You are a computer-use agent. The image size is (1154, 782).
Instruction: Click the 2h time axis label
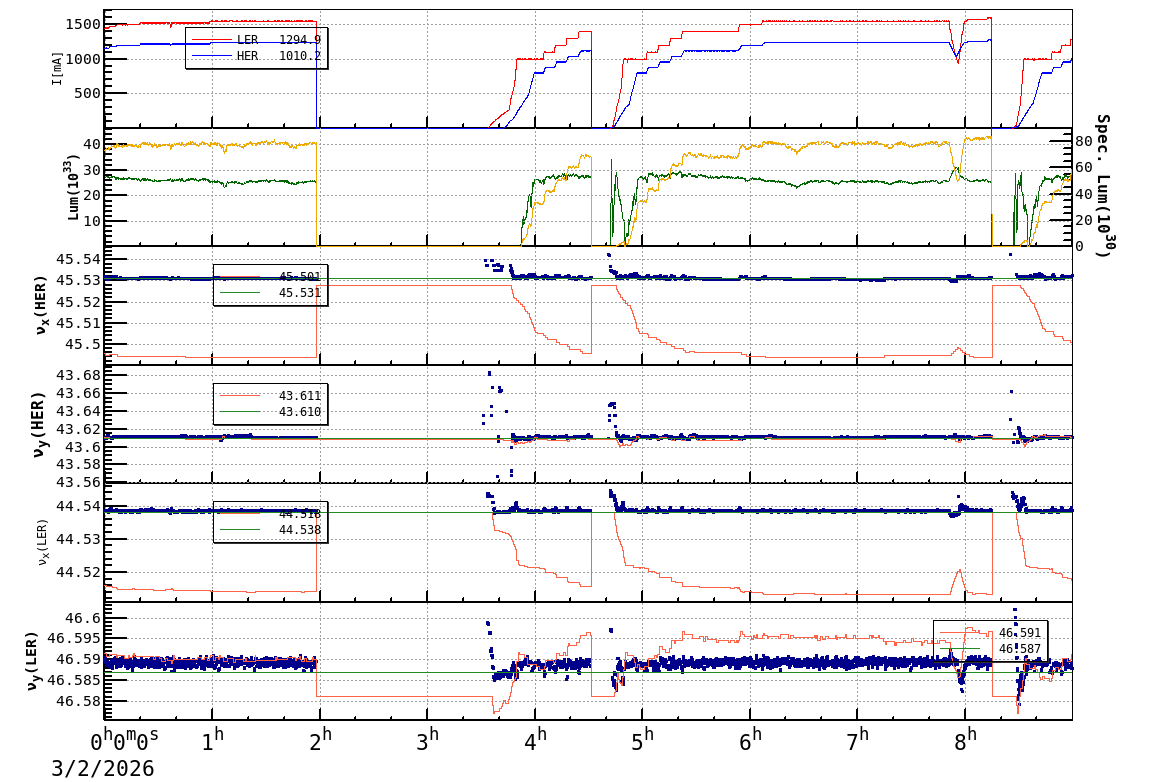[x=320, y=739]
